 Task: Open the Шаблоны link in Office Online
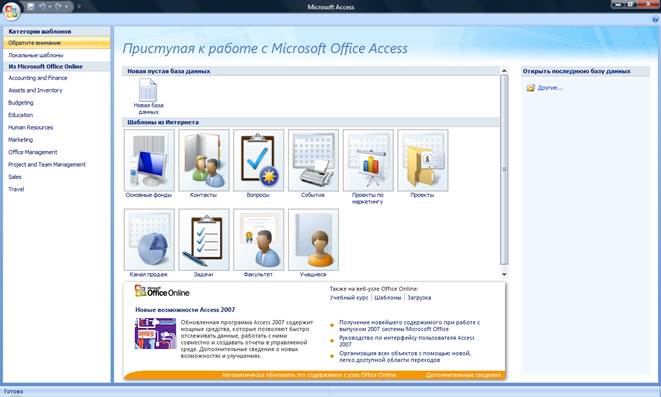387,298
